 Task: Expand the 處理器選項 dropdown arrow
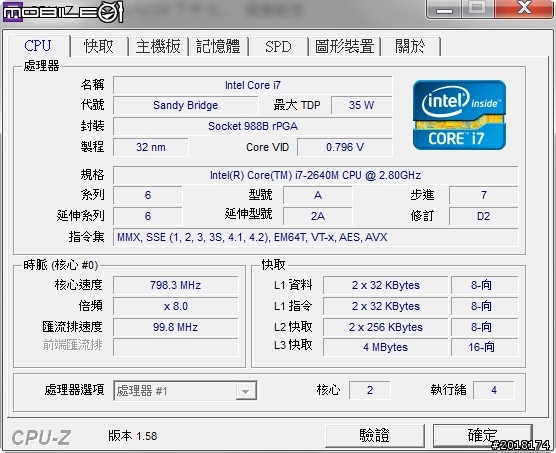pos(246,391)
